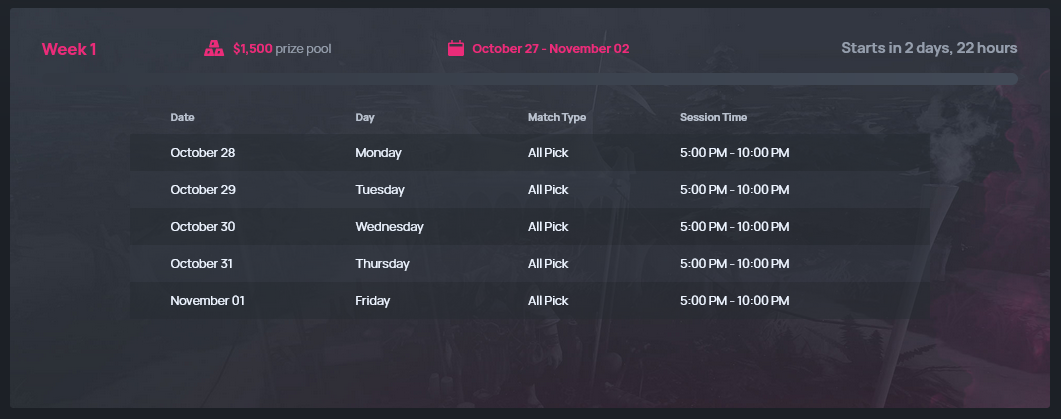This screenshot has width=1061, height=419.
Task: Select the October 28 Monday row
Action: [530, 152]
